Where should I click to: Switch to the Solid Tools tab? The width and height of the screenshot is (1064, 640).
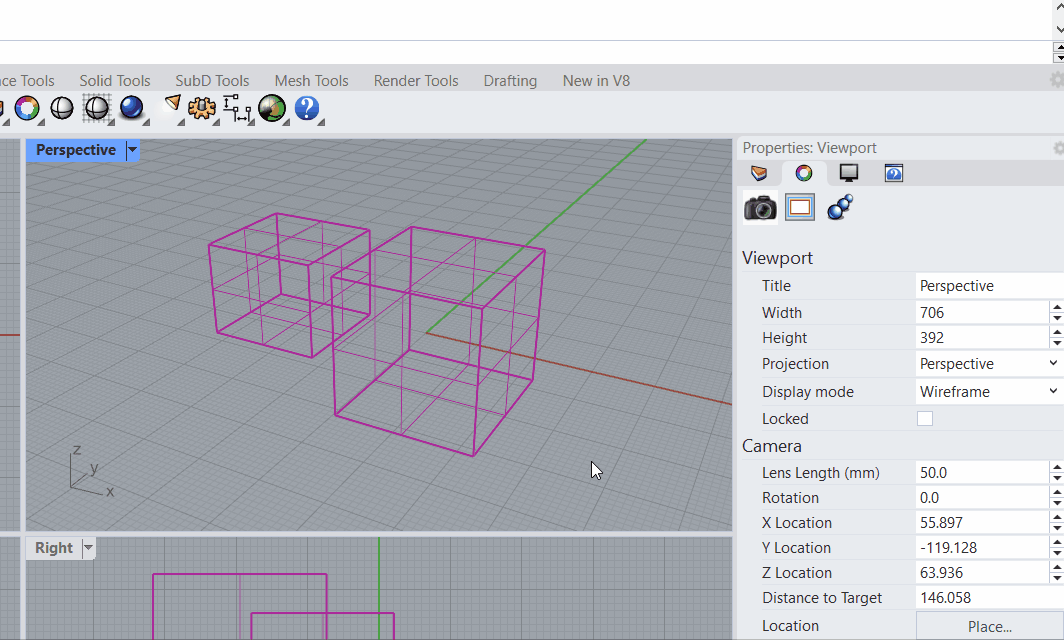point(115,81)
